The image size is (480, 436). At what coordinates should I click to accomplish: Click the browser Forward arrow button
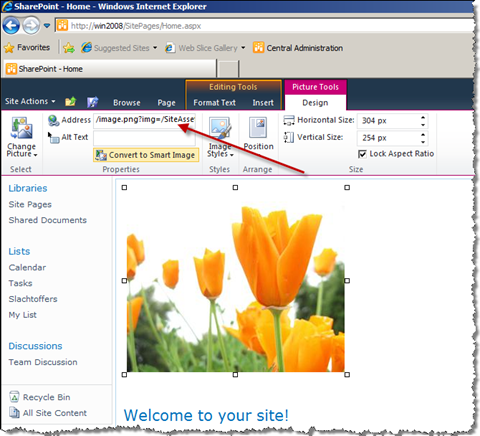pos(31,26)
